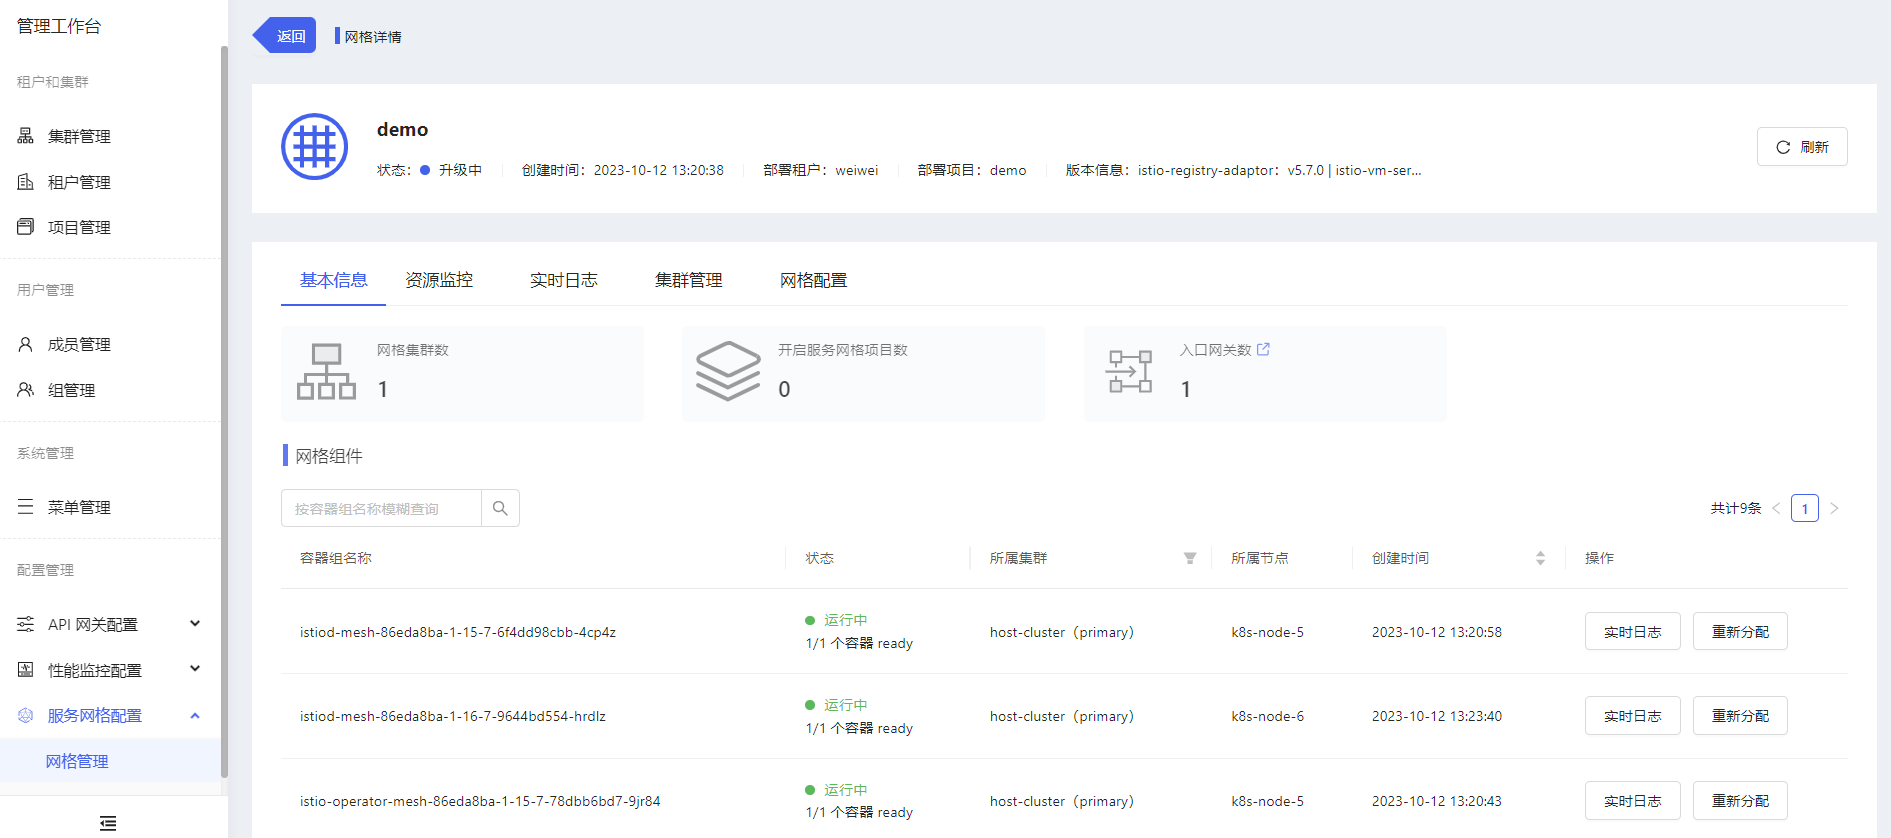
Task: Click the 共计9条 total count text
Action: [x=1735, y=508]
